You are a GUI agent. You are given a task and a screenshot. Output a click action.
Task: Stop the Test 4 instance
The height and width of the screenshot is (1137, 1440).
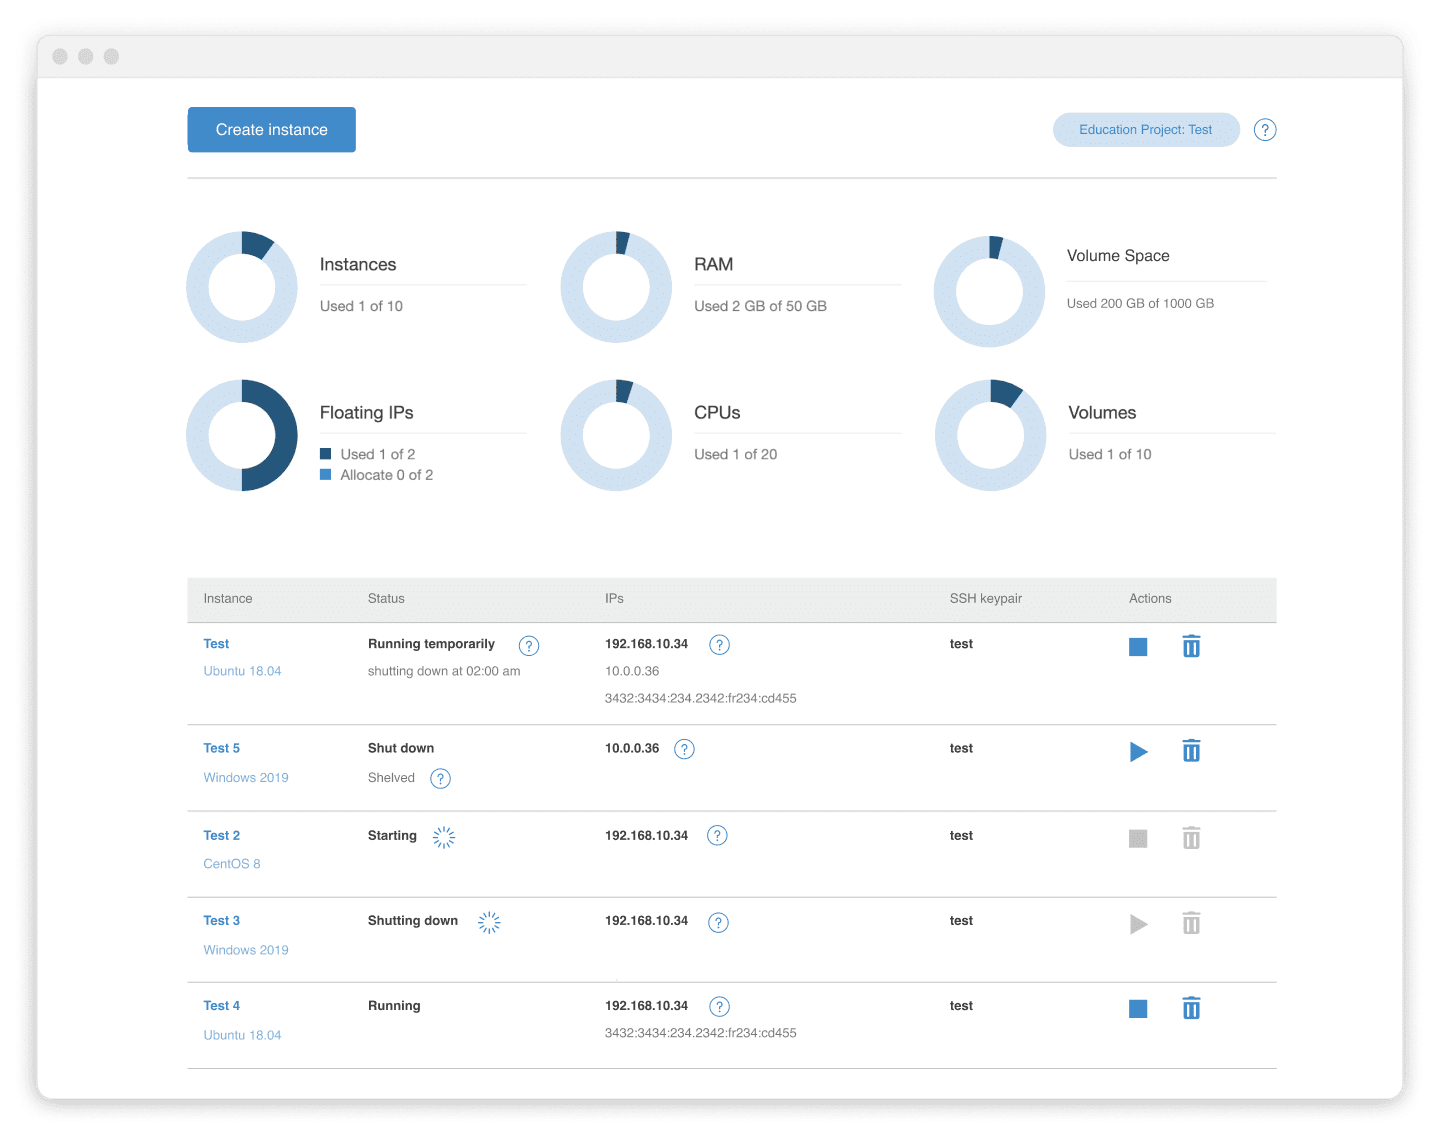pos(1138,1009)
